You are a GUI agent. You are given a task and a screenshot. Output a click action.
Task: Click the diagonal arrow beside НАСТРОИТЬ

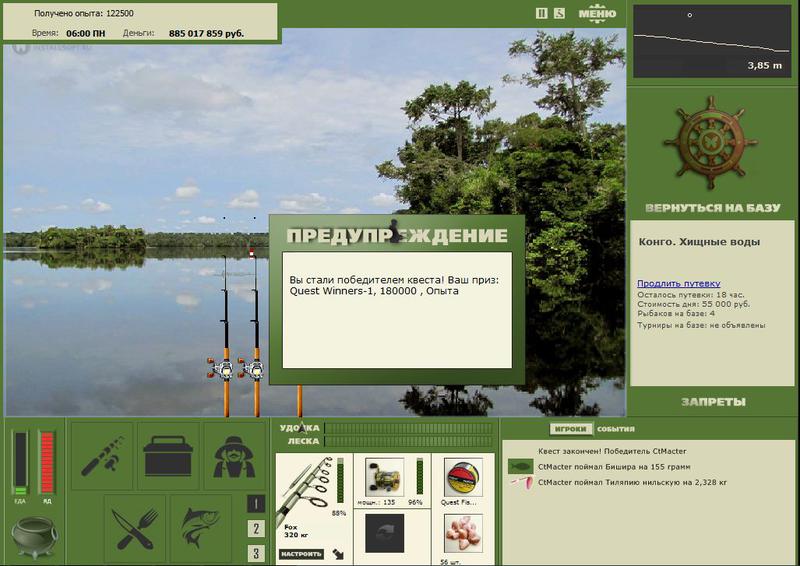click(338, 554)
